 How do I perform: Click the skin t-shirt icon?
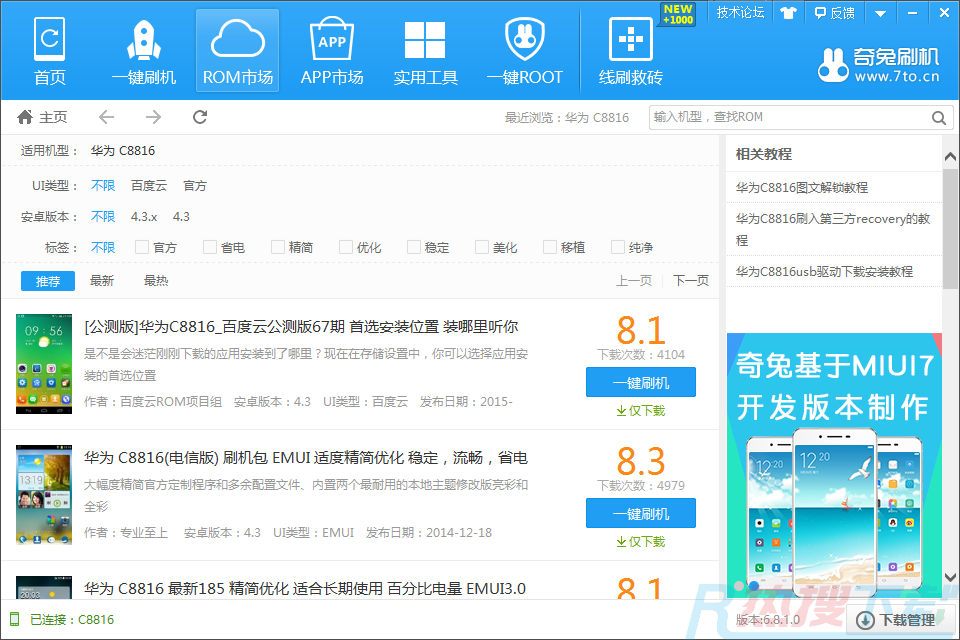[x=788, y=12]
